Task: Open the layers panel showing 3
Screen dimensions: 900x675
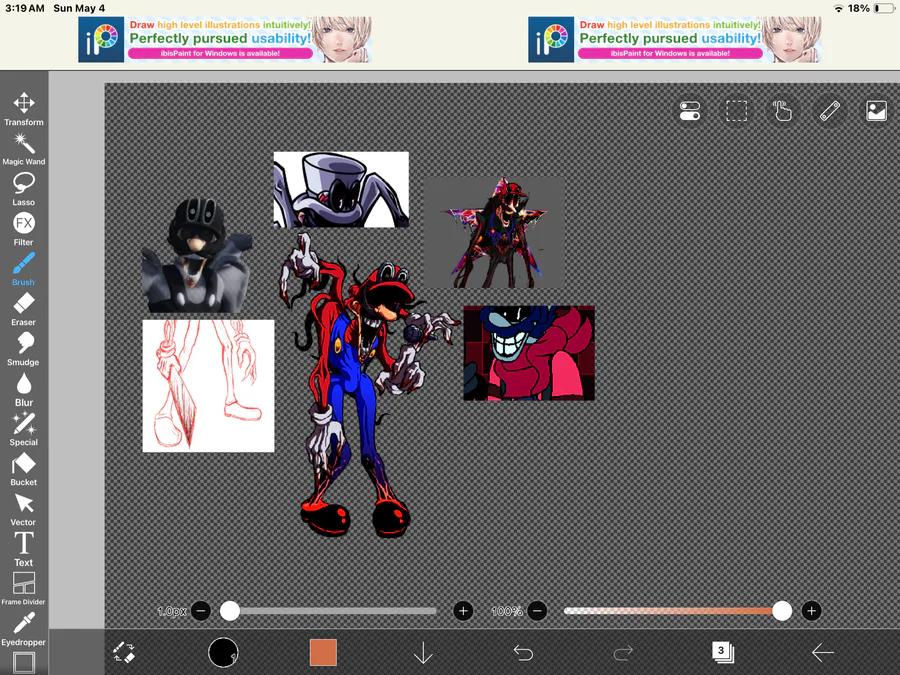Action: (x=723, y=652)
